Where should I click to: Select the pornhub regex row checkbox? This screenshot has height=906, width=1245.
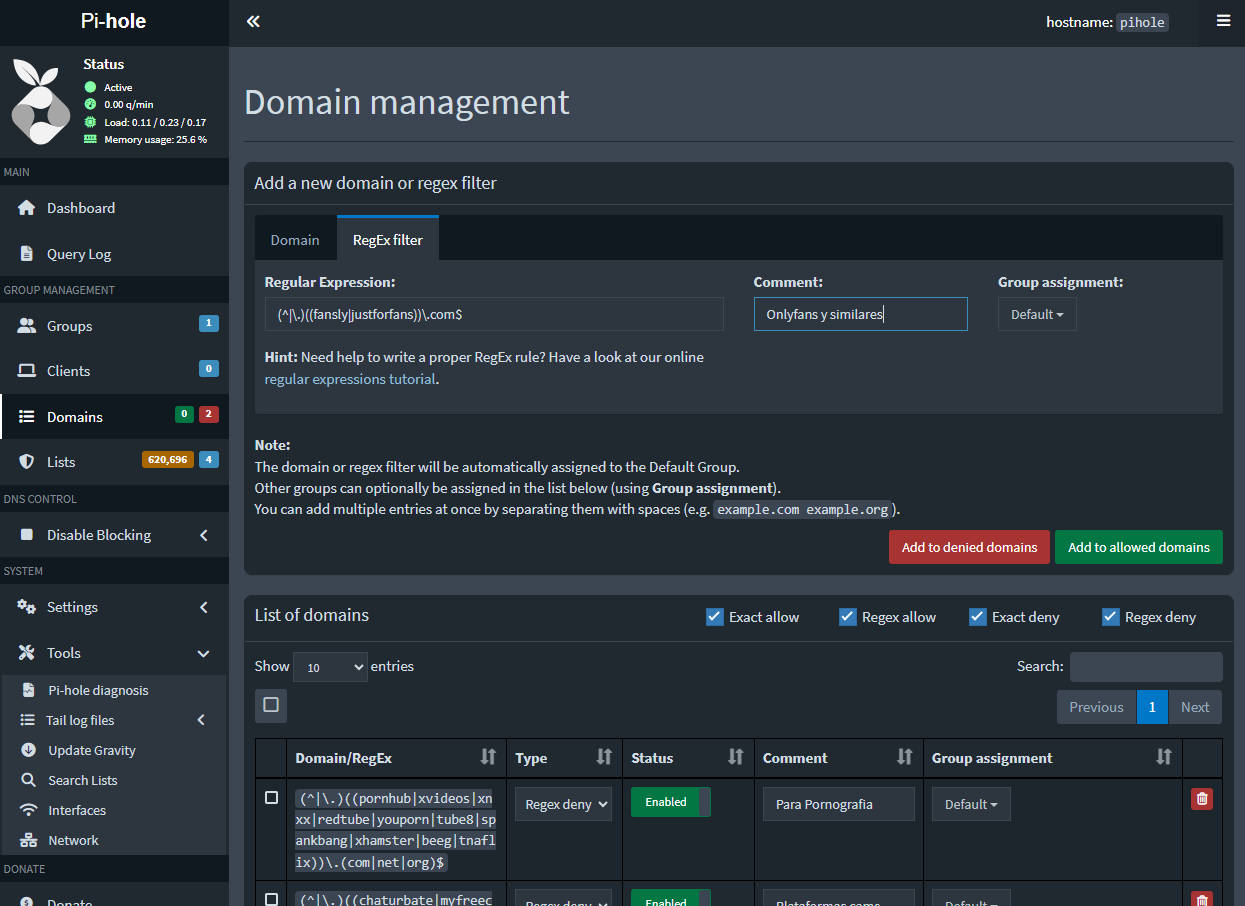pos(271,798)
